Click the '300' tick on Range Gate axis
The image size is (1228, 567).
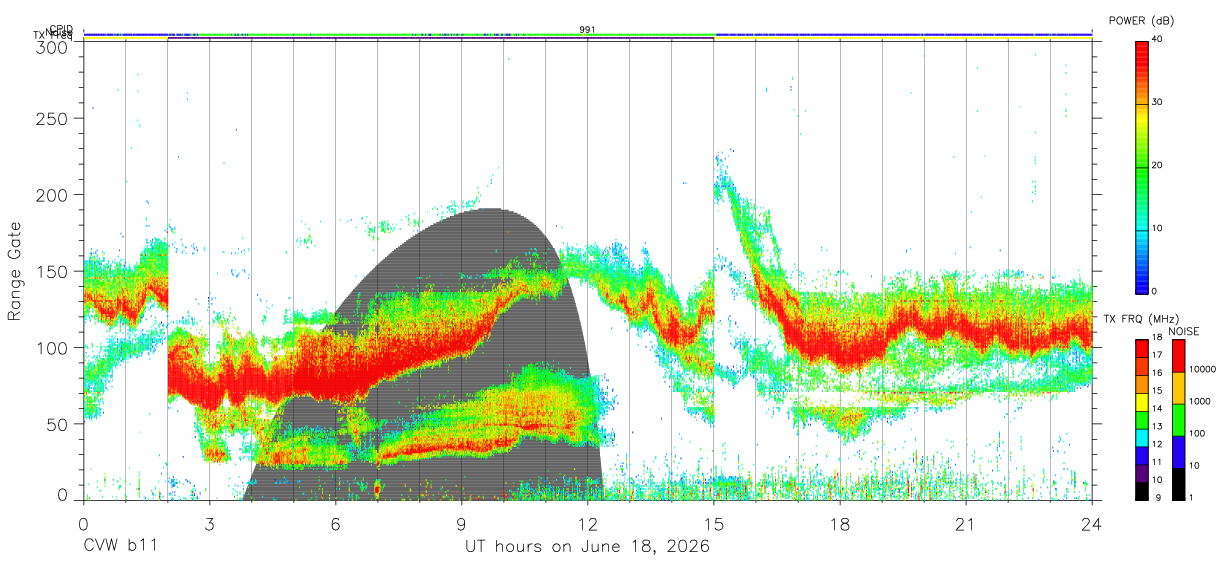point(53,47)
